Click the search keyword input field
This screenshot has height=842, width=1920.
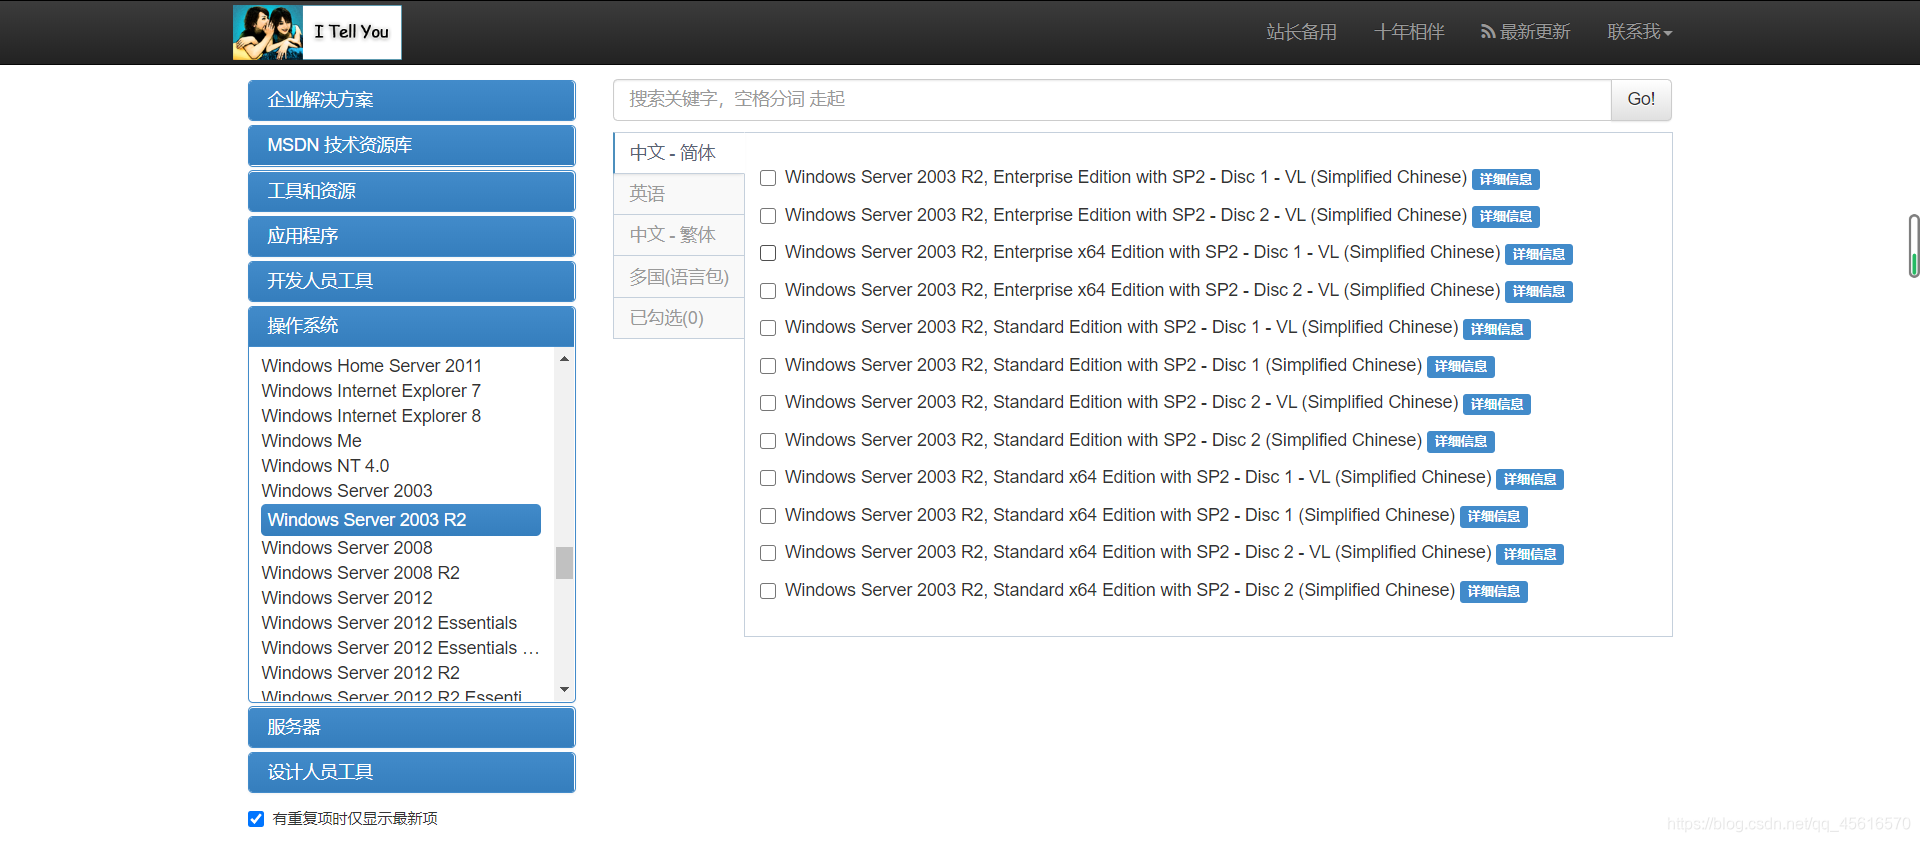(1112, 99)
